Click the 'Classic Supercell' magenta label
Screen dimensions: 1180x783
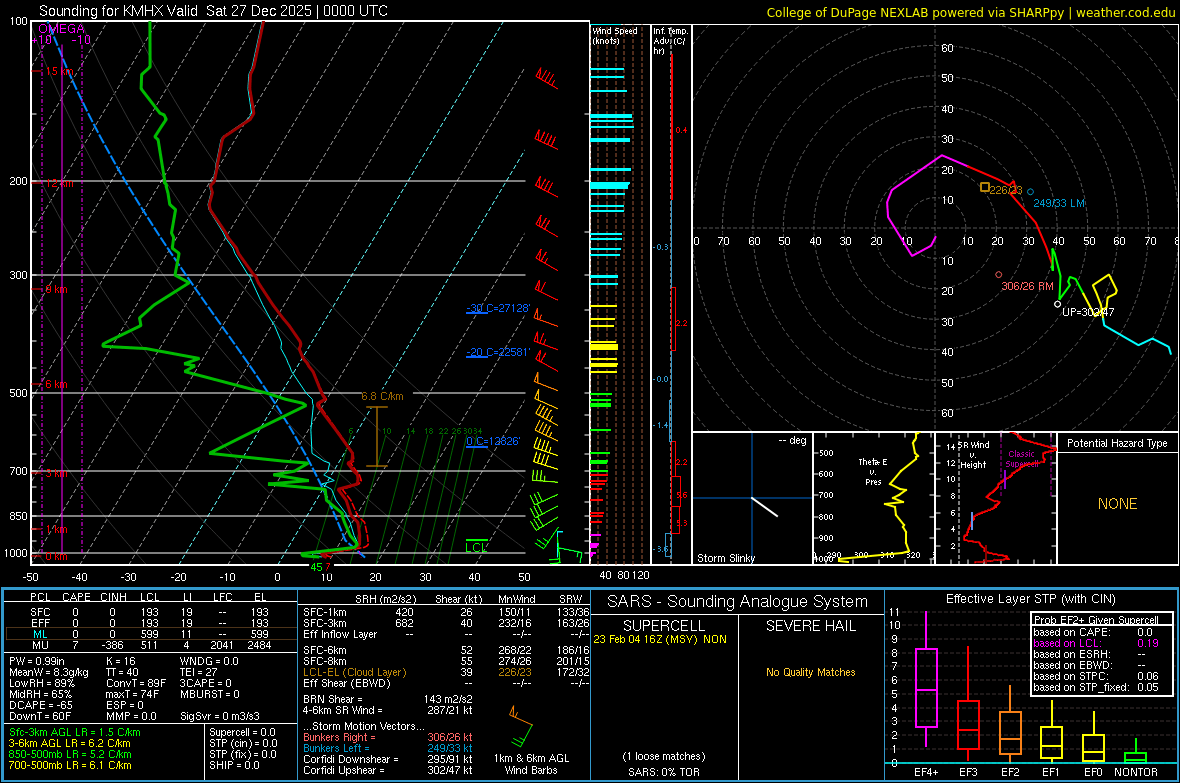click(x=1022, y=459)
